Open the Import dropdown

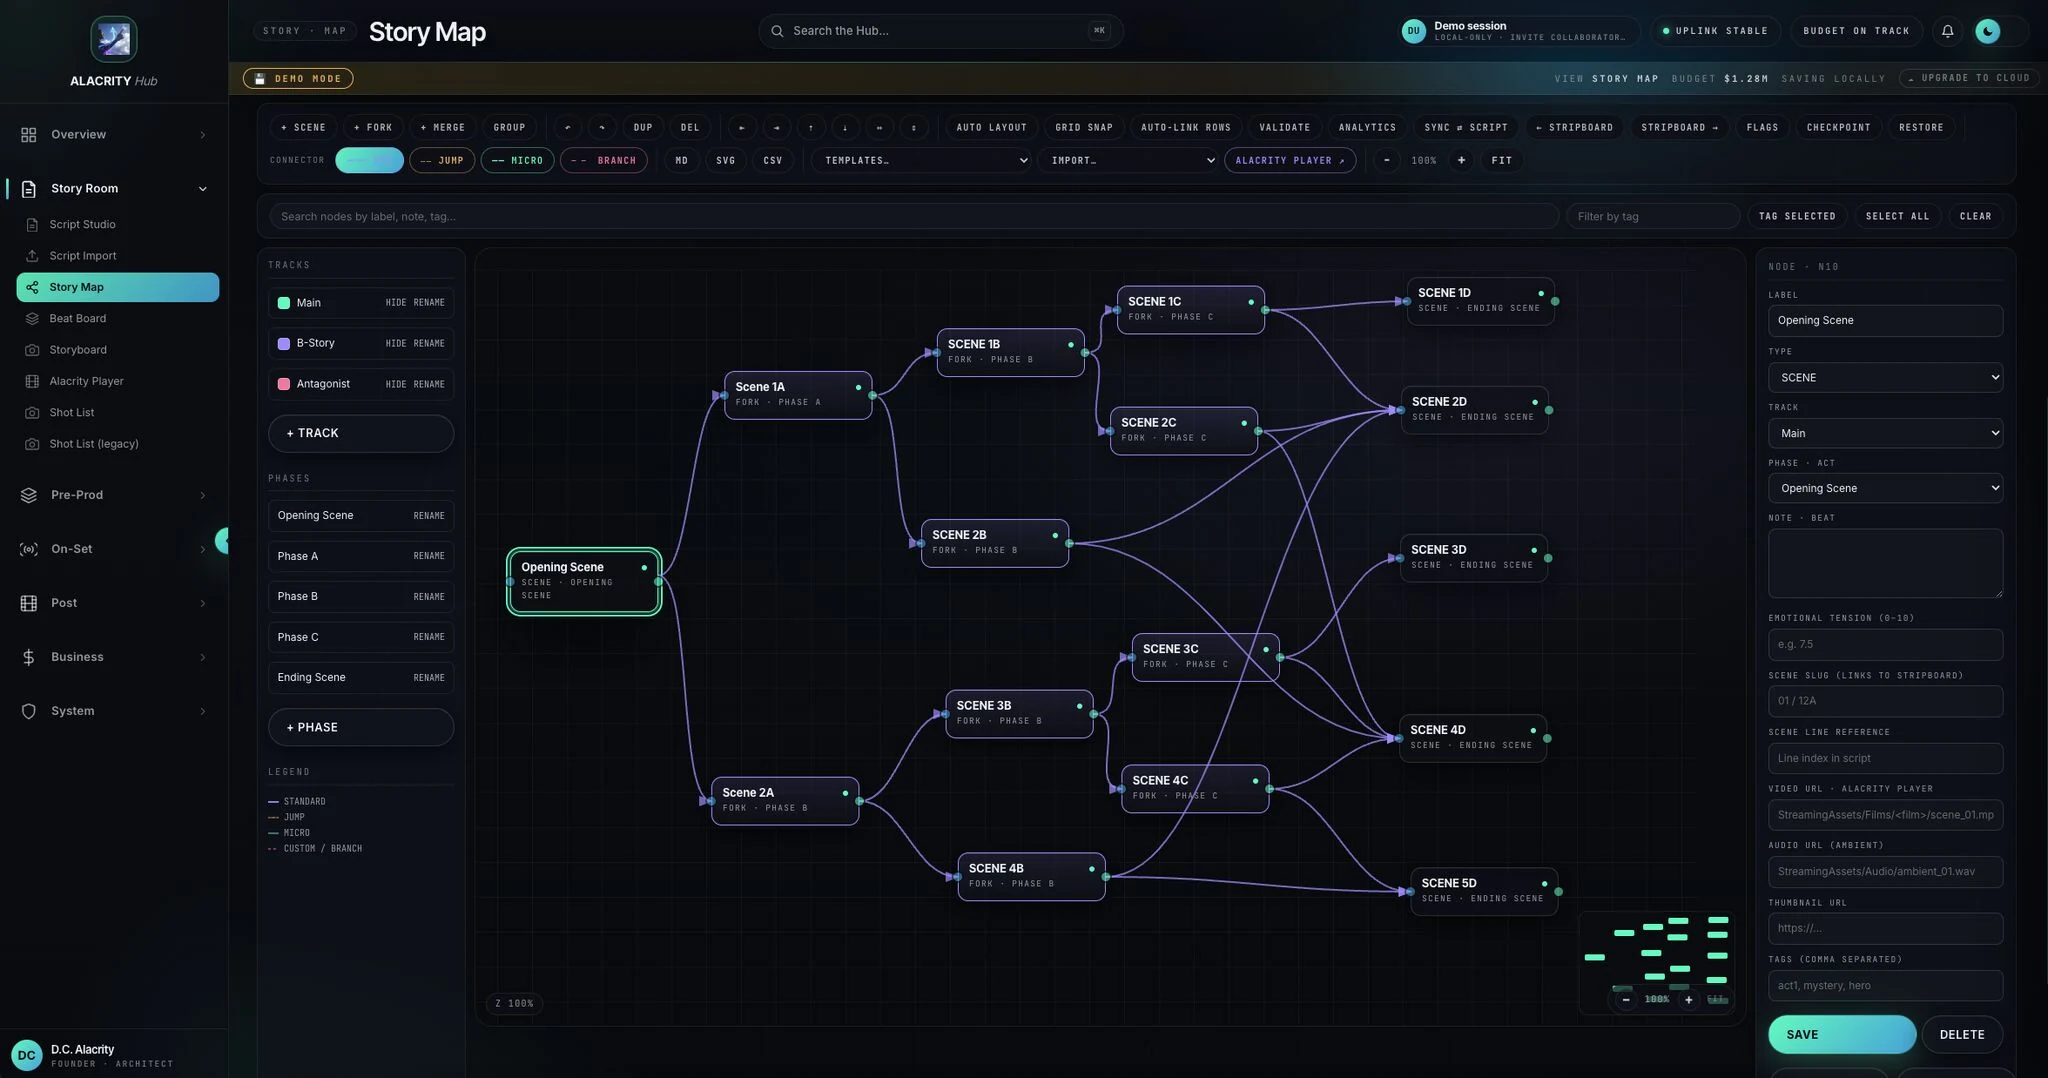[x=1127, y=160]
